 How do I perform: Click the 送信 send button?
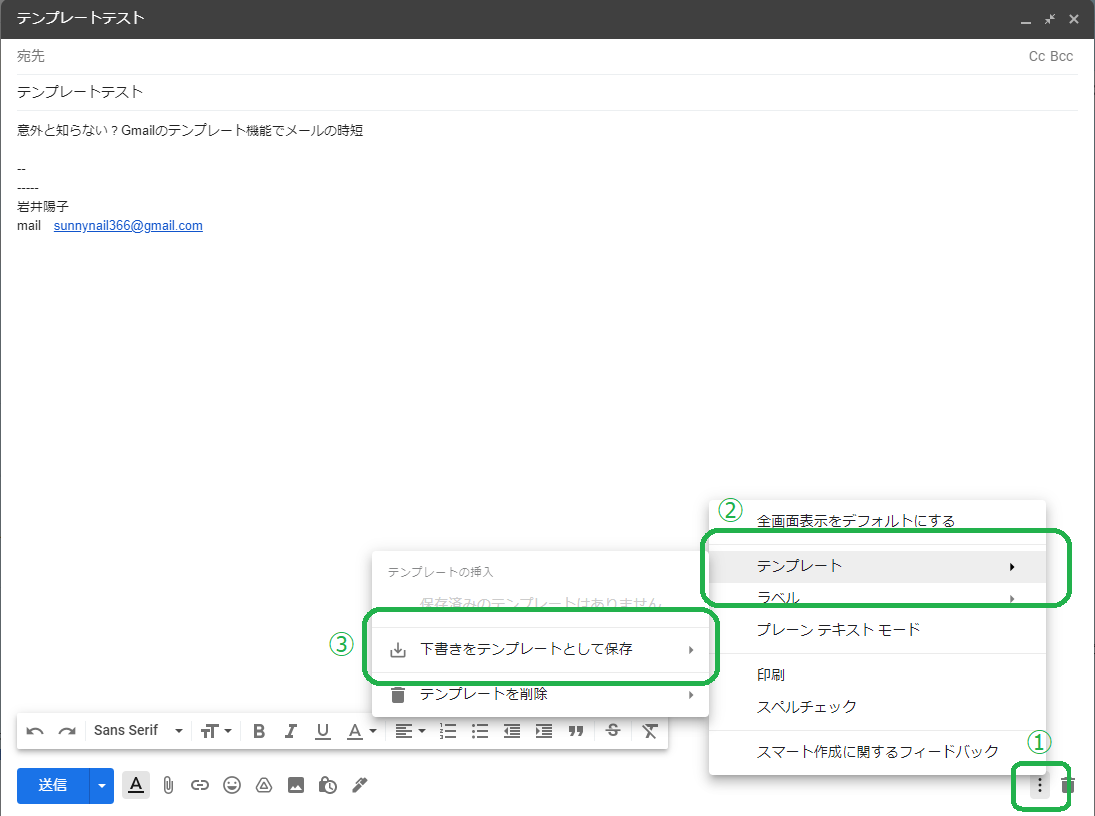click(53, 785)
